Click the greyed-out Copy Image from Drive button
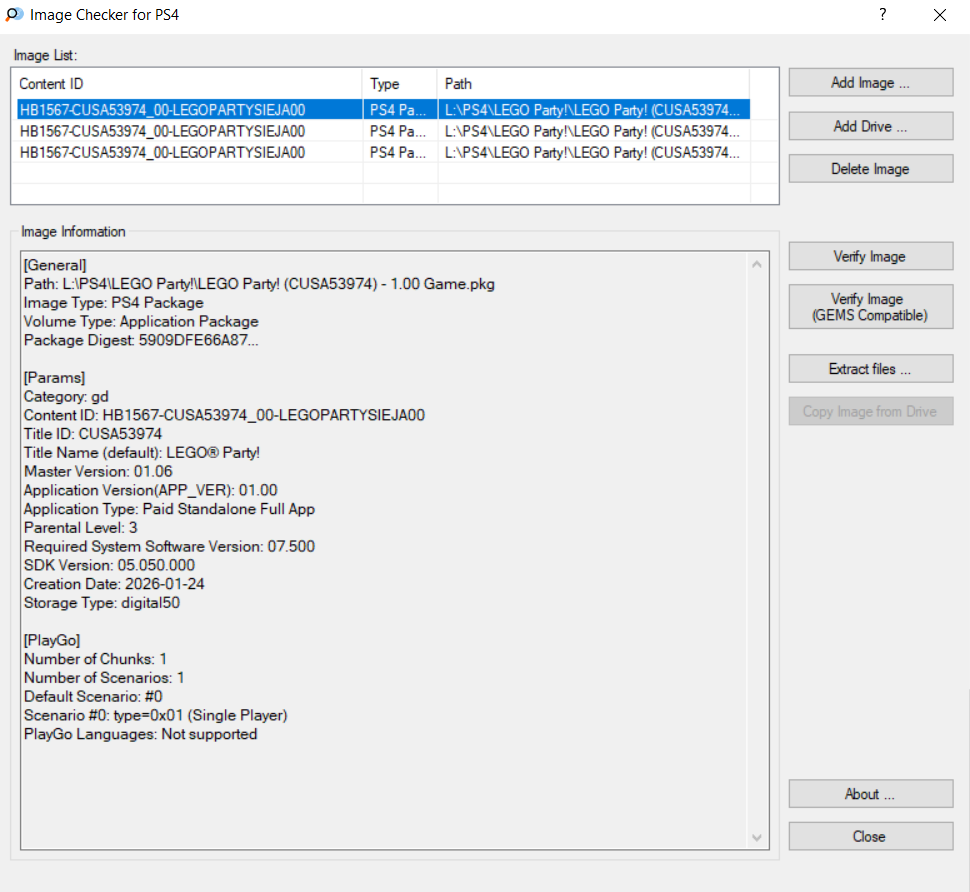 point(870,412)
